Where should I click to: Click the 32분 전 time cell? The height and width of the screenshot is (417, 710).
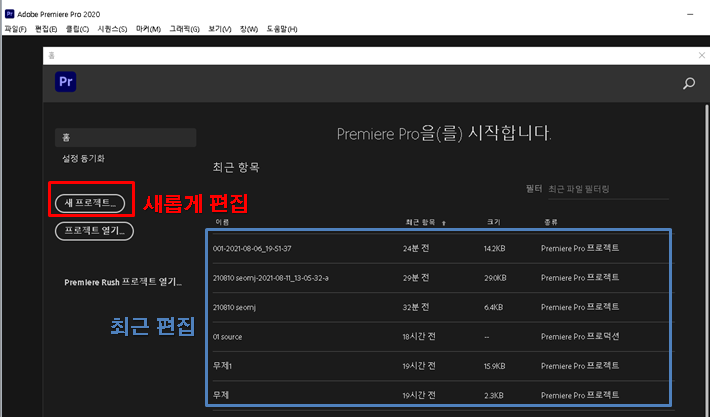coord(416,307)
